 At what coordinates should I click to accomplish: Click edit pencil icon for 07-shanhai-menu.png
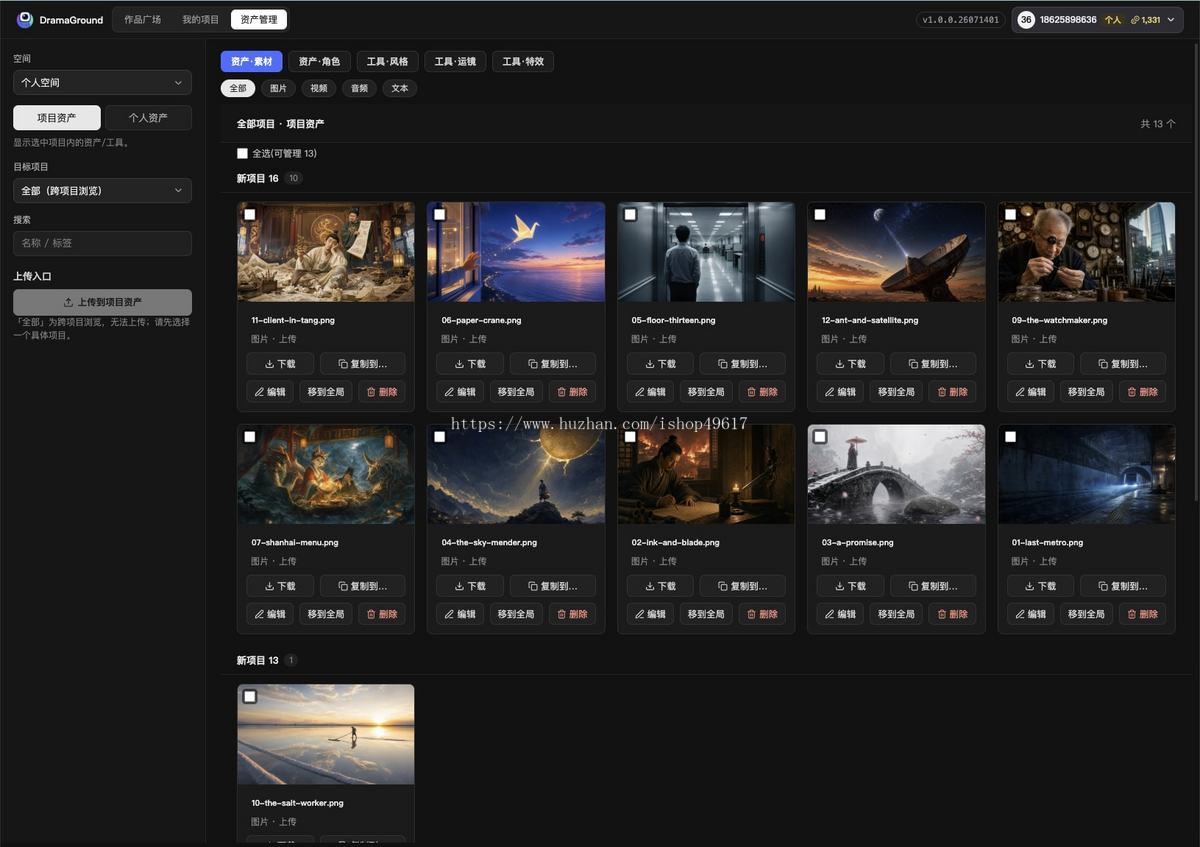pyautogui.click(x=260, y=614)
